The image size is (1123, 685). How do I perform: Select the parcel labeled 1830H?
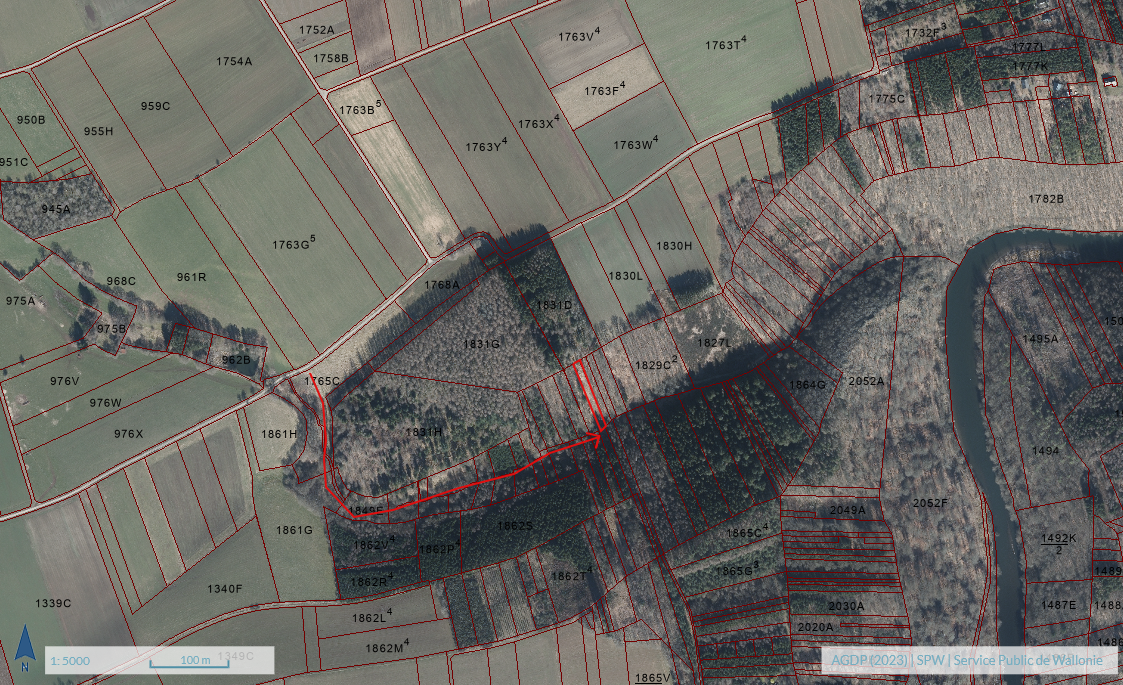click(x=674, y=246)
